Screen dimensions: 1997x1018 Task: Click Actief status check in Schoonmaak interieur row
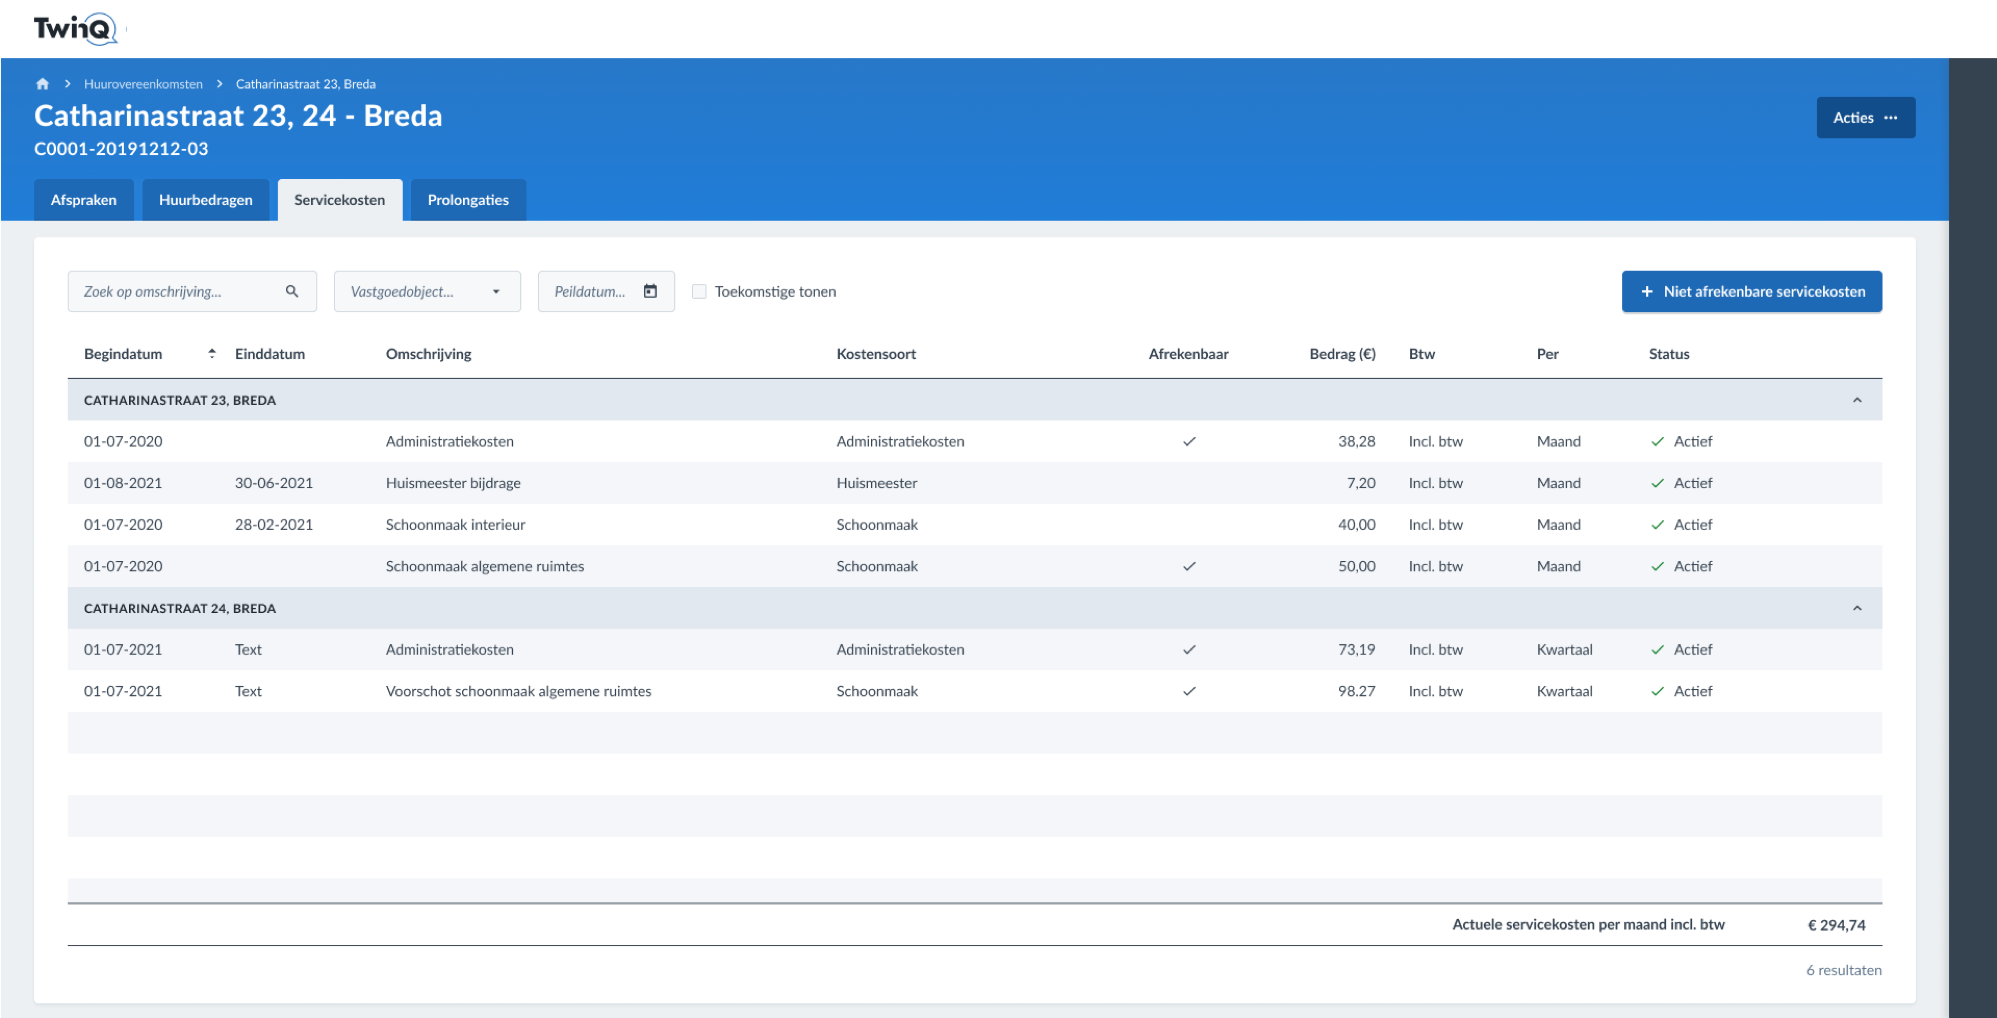1657,524
